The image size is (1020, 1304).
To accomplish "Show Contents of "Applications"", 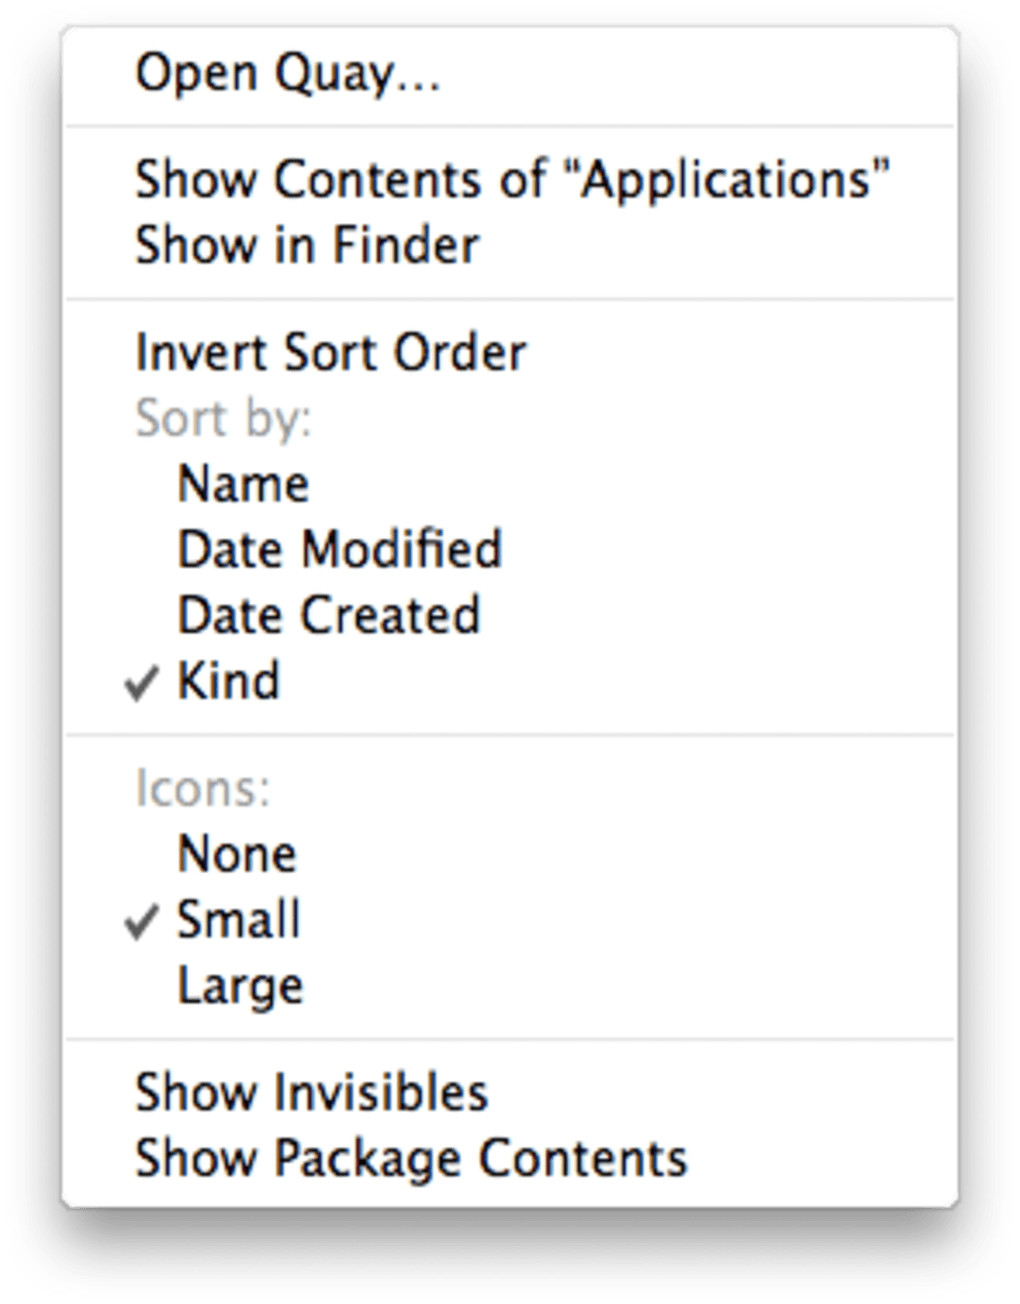I will tap(511, 181).
